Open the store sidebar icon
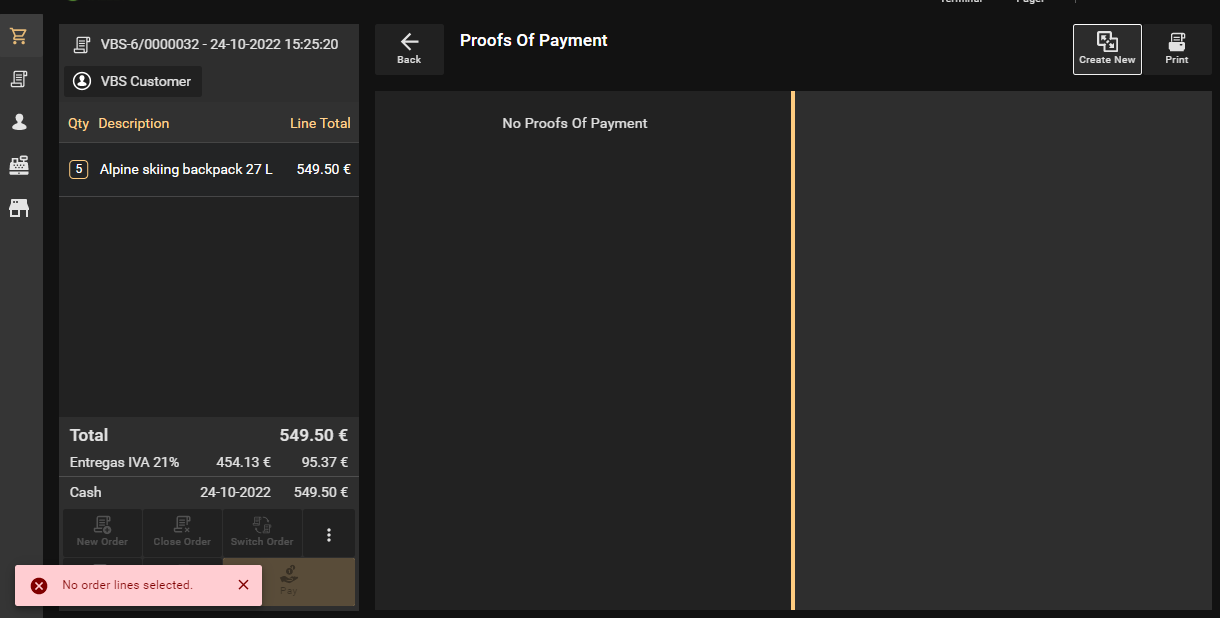The height and width of the screenshot is (618, 1220). pos(18,208)
